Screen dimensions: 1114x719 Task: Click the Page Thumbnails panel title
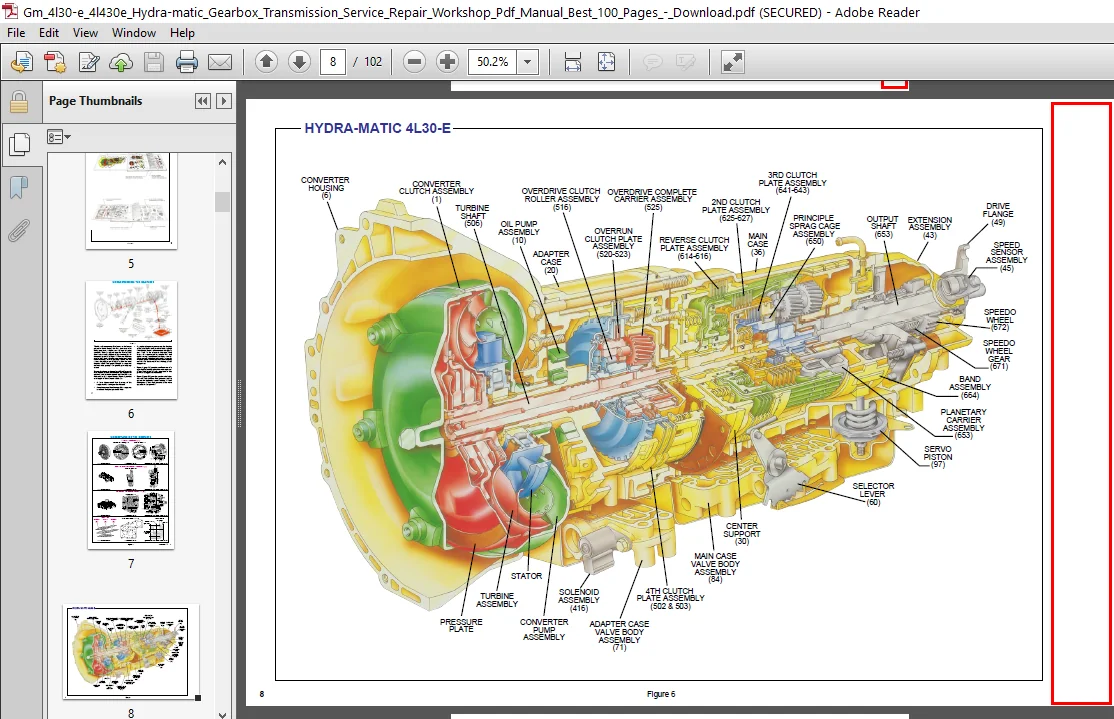click(95, 101)
